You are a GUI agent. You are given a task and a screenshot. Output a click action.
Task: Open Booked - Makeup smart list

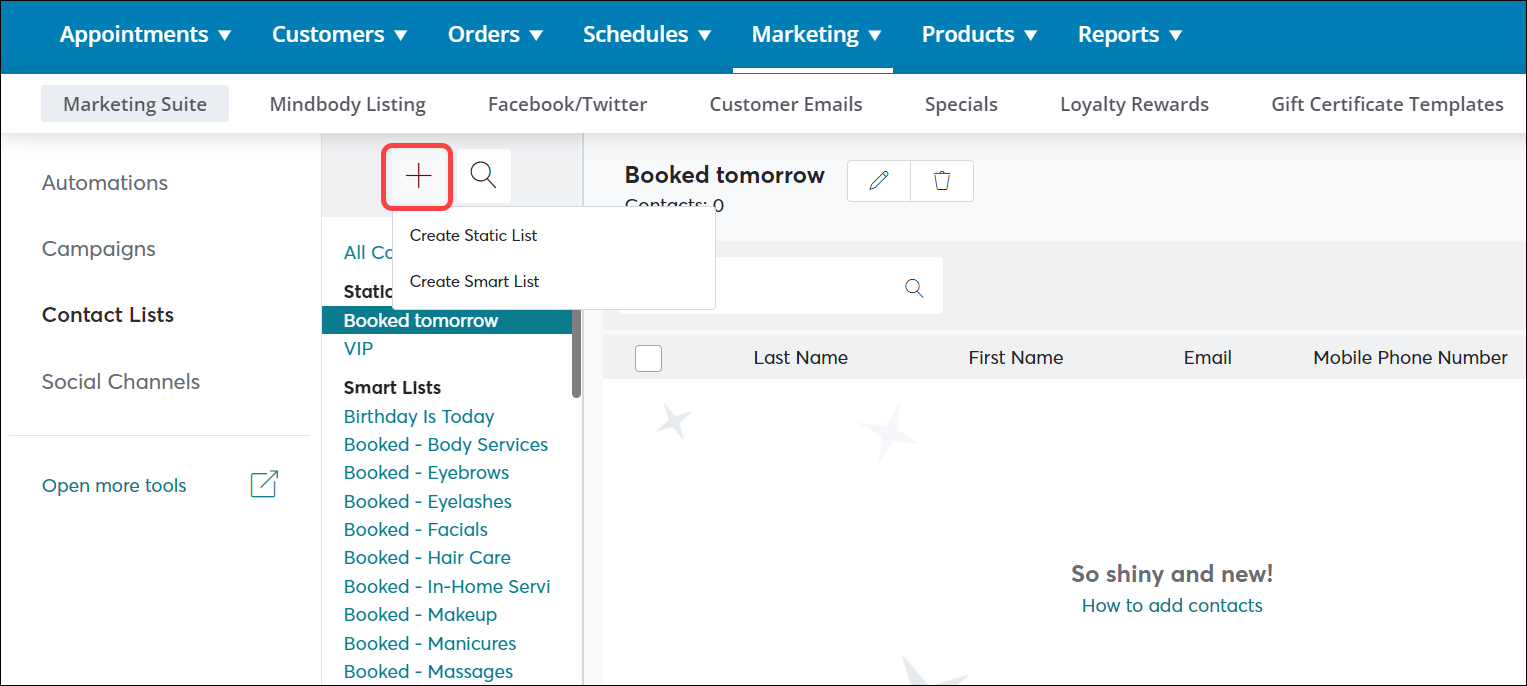[x=420, y=615]
